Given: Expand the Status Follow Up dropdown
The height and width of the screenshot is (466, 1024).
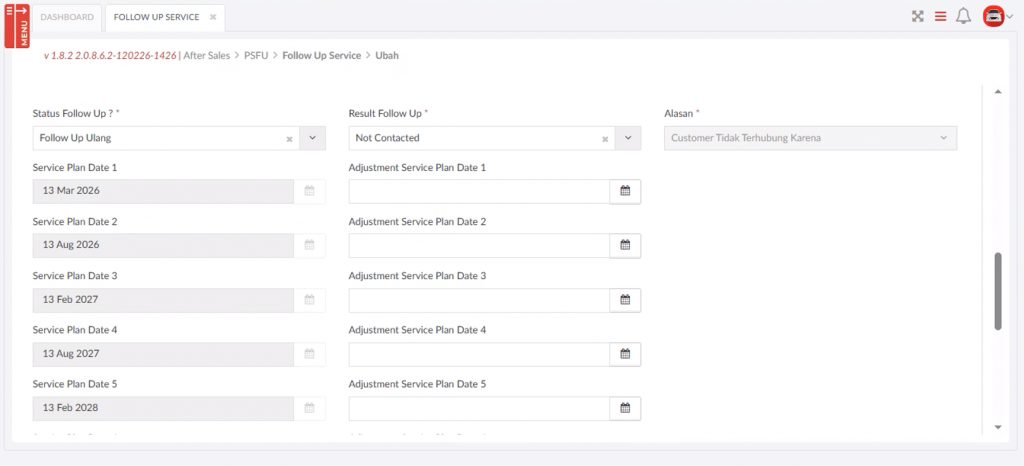Looking at the screenshot, I should coord(312,138).
